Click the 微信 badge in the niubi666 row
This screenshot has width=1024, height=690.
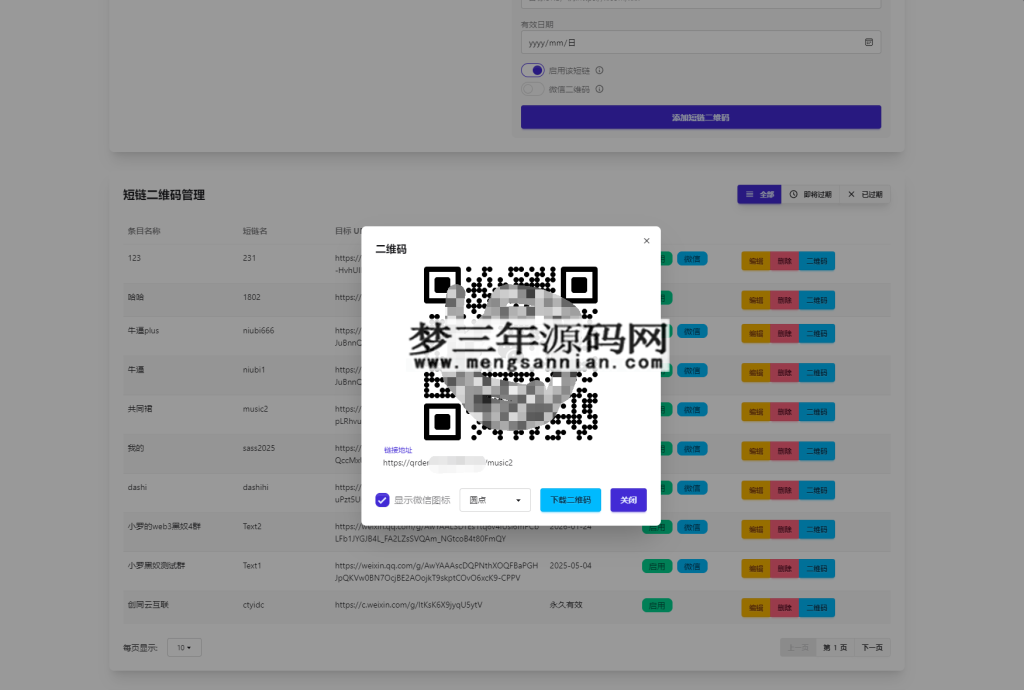pos(692,332)
